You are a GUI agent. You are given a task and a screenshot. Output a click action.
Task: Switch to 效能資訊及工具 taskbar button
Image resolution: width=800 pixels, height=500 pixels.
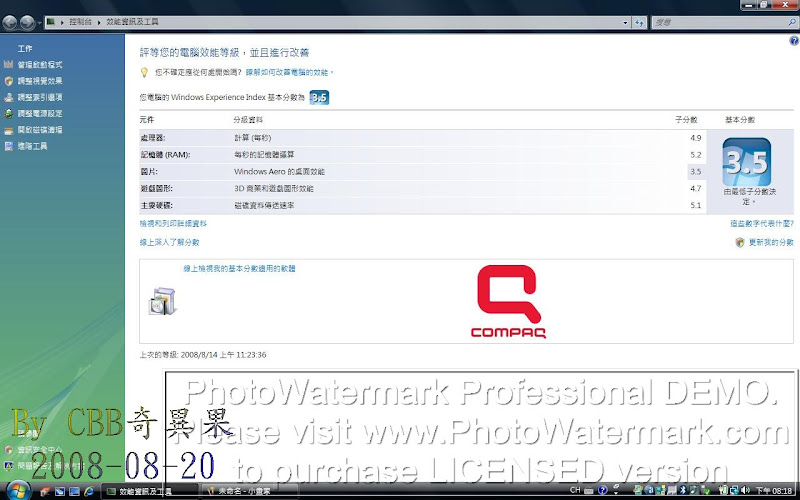tap(150, 491)
